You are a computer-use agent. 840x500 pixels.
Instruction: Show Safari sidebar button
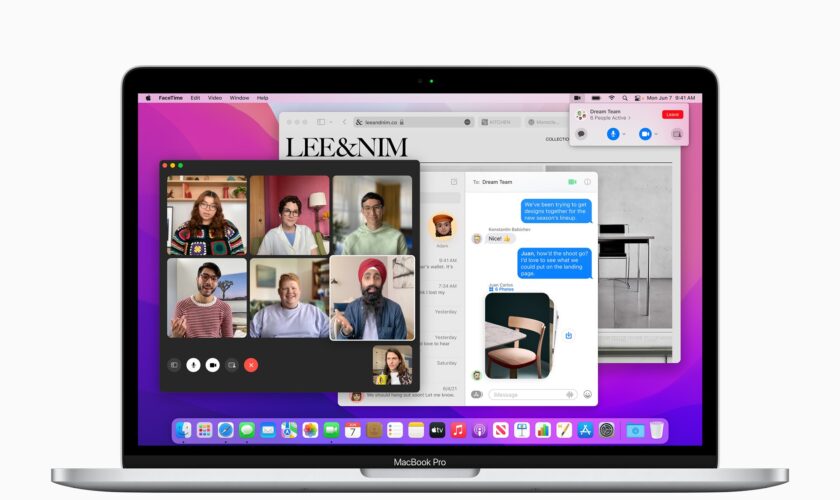[x=321, y=122]
